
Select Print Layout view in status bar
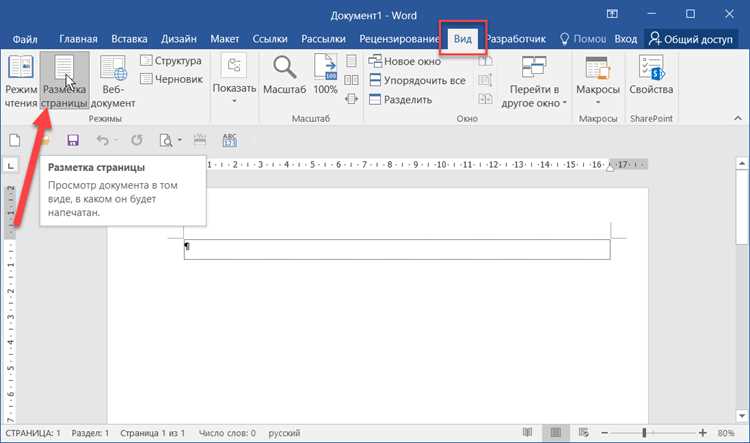pyautogui.click(x=555, y=433)
